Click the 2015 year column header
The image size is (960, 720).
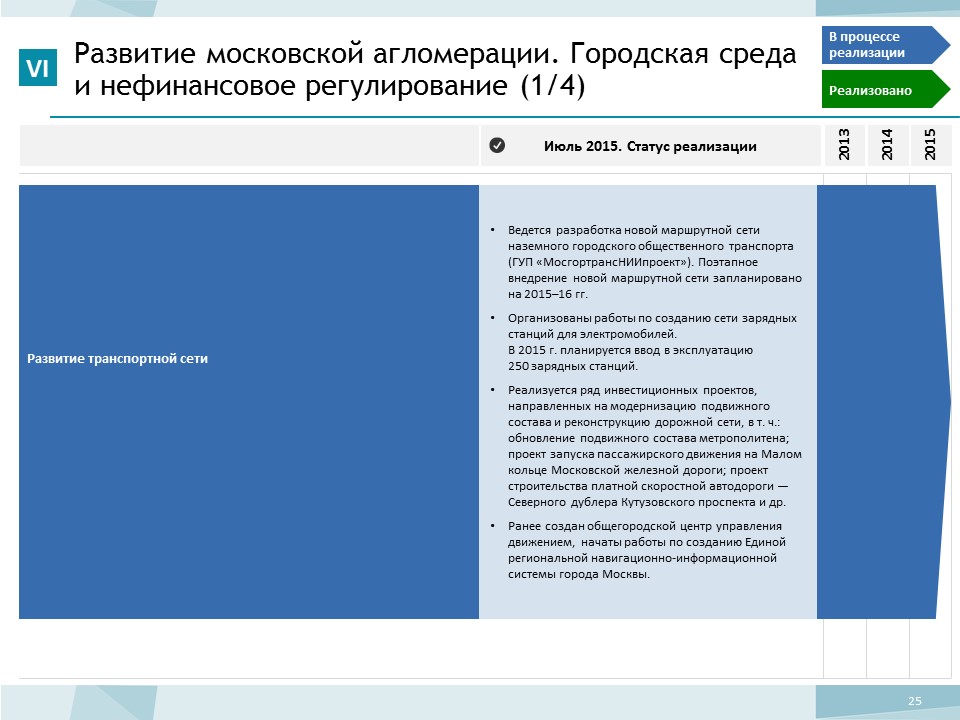[x=931, y=145]
